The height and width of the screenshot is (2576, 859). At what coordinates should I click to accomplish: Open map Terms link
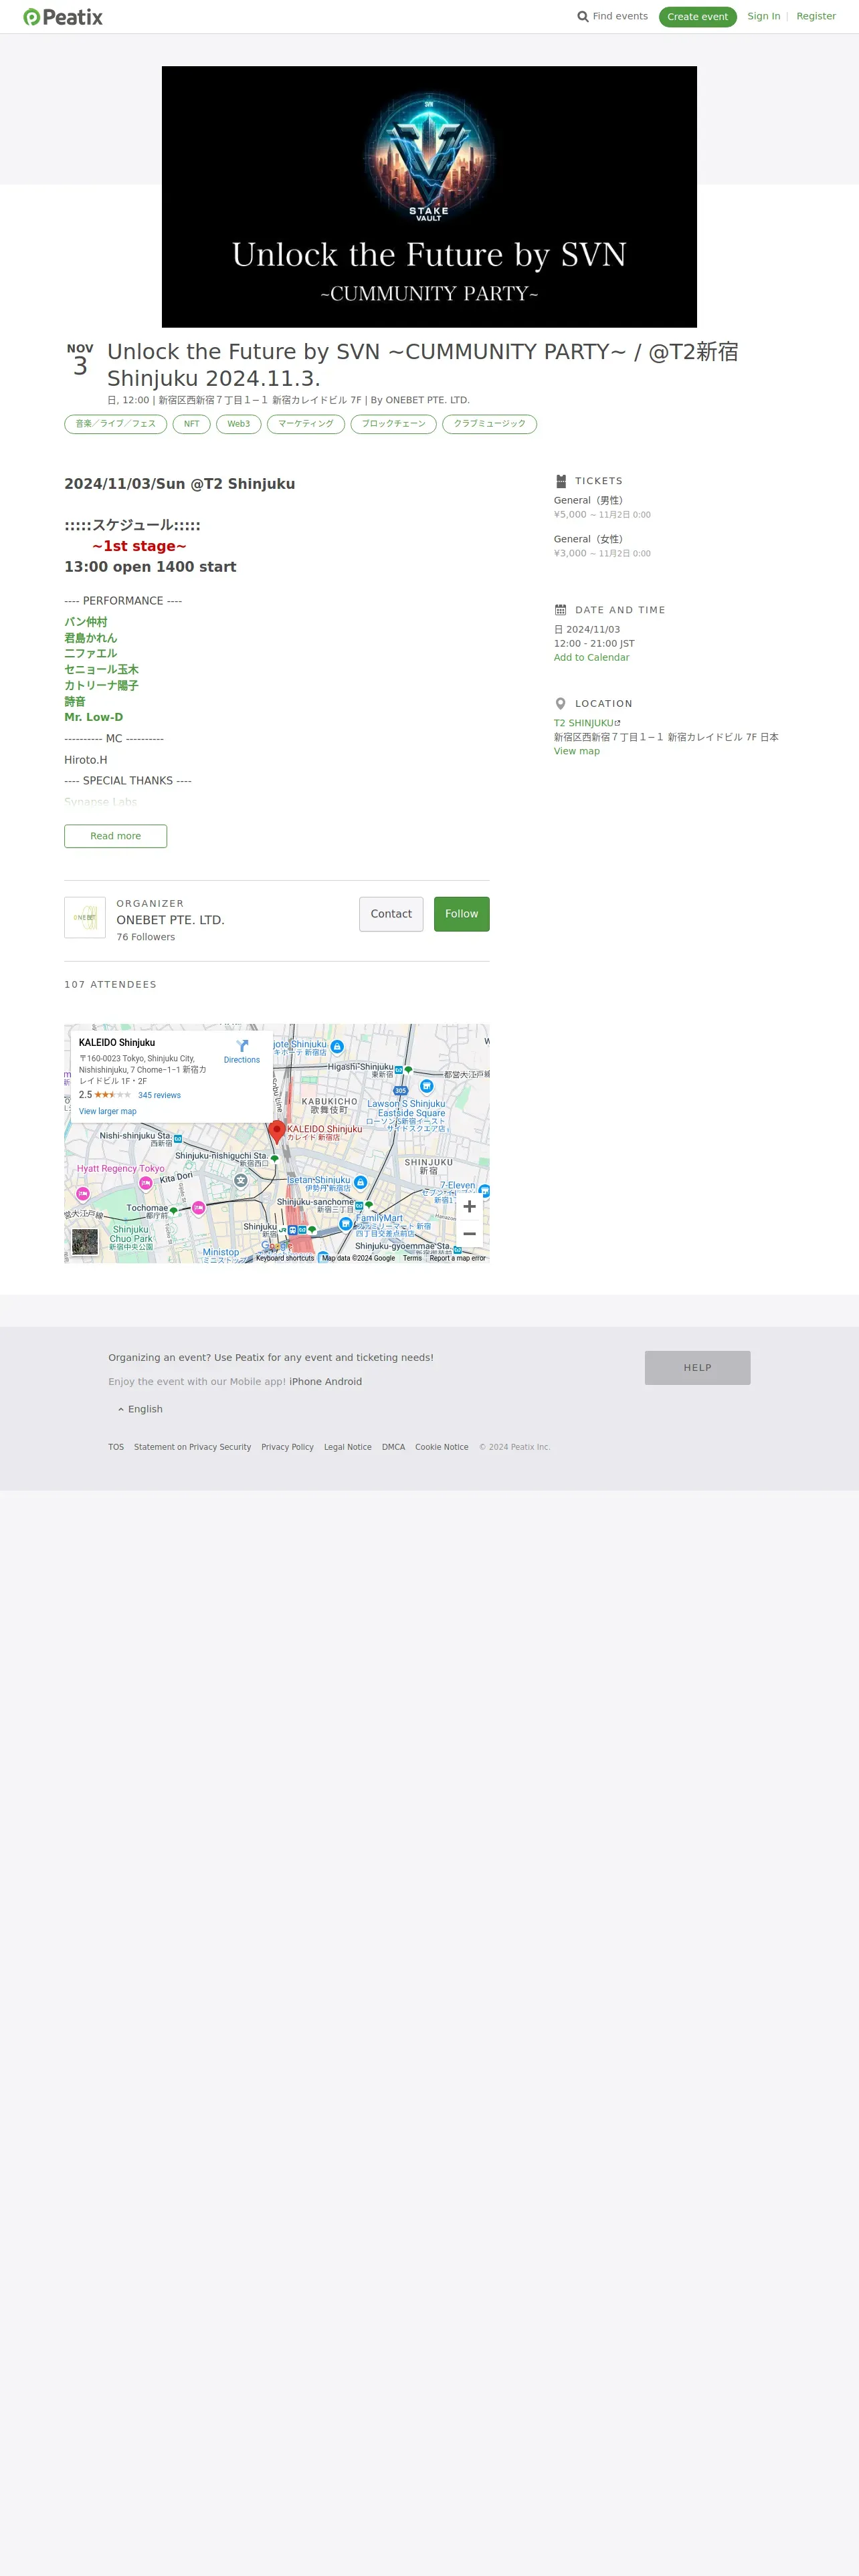[x=412, y=1258]
